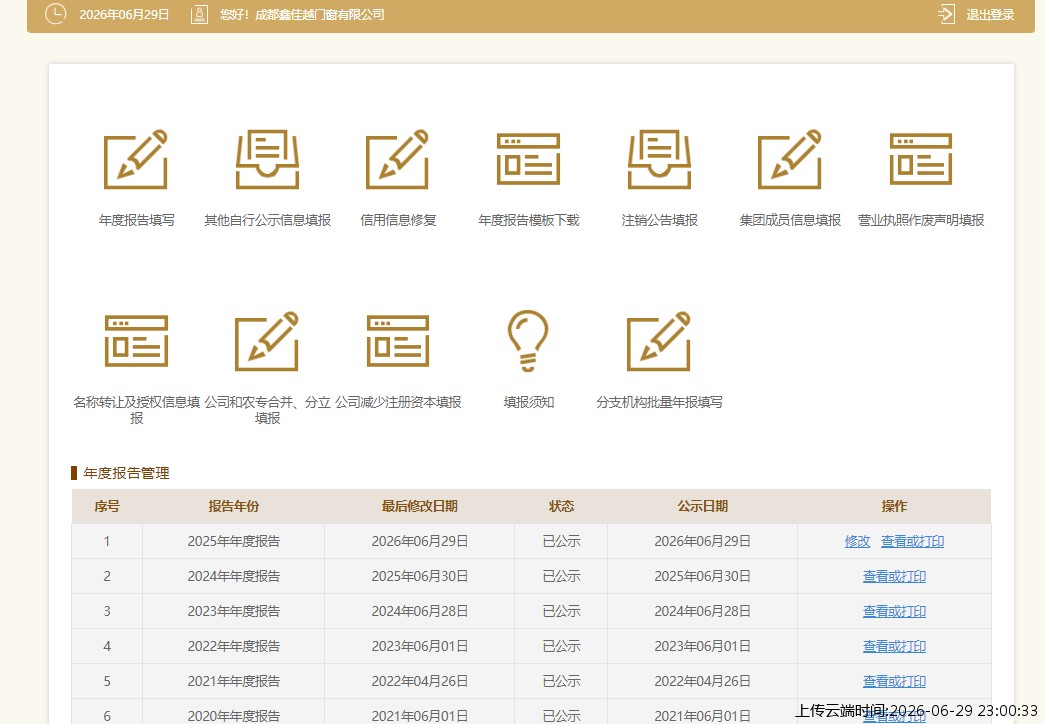Open the 公司减少注册资本填报 icon

pyautogui.click(x=398, y=341)
